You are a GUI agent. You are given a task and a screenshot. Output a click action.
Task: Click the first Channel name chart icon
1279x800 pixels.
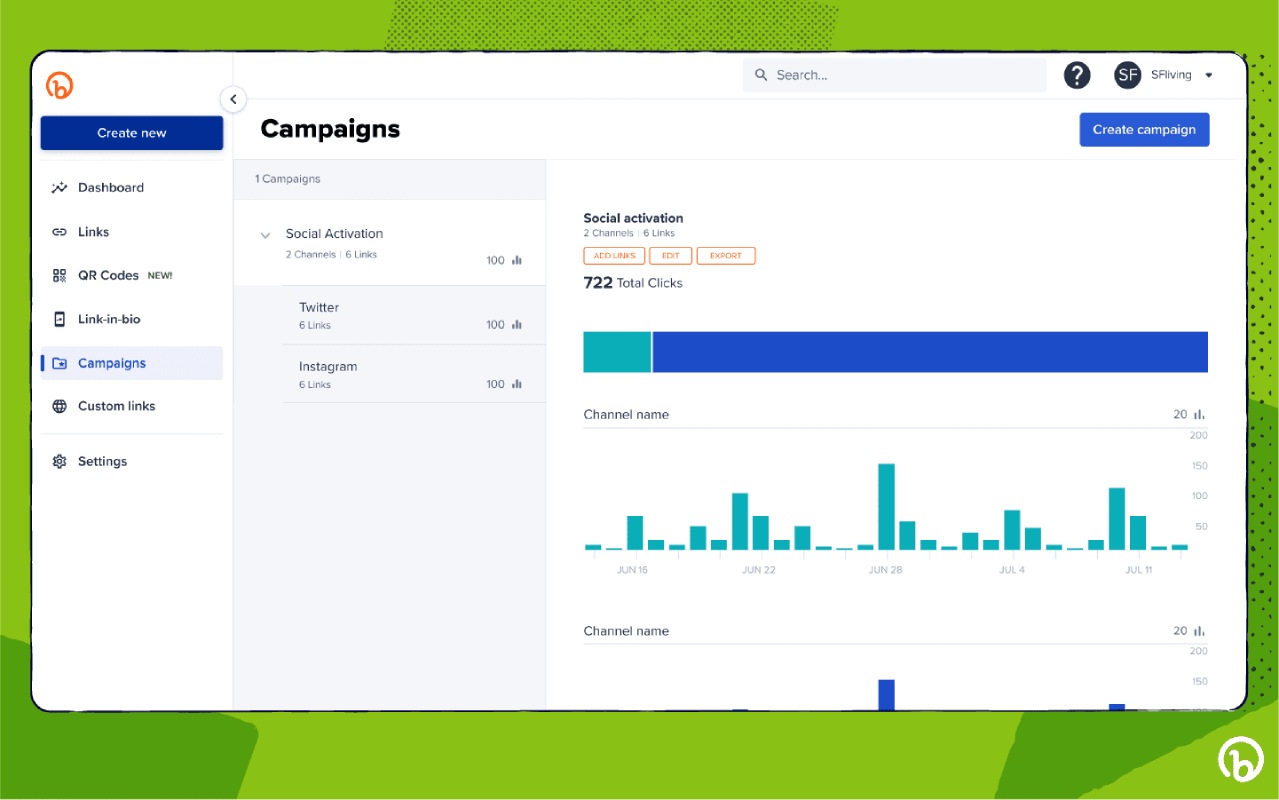point(1199,414)
